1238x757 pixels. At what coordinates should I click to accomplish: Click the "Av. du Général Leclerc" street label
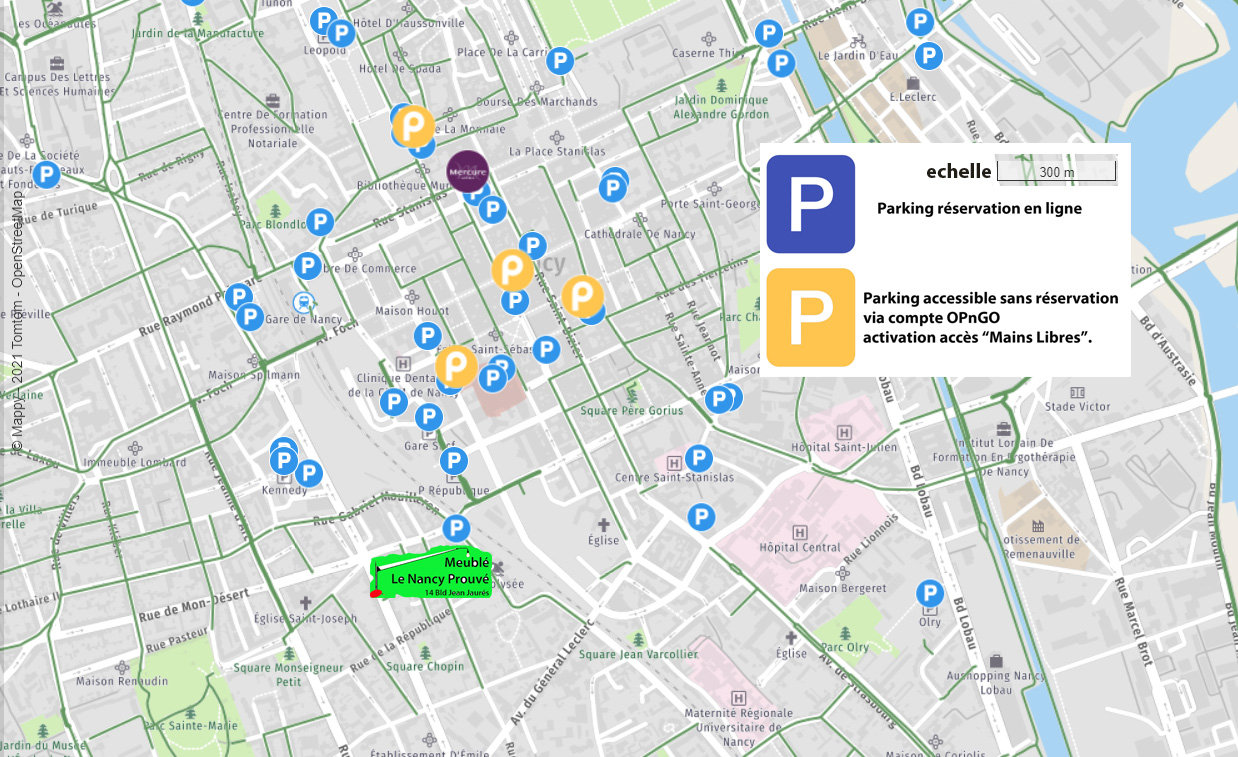click(x=553, y=671)
